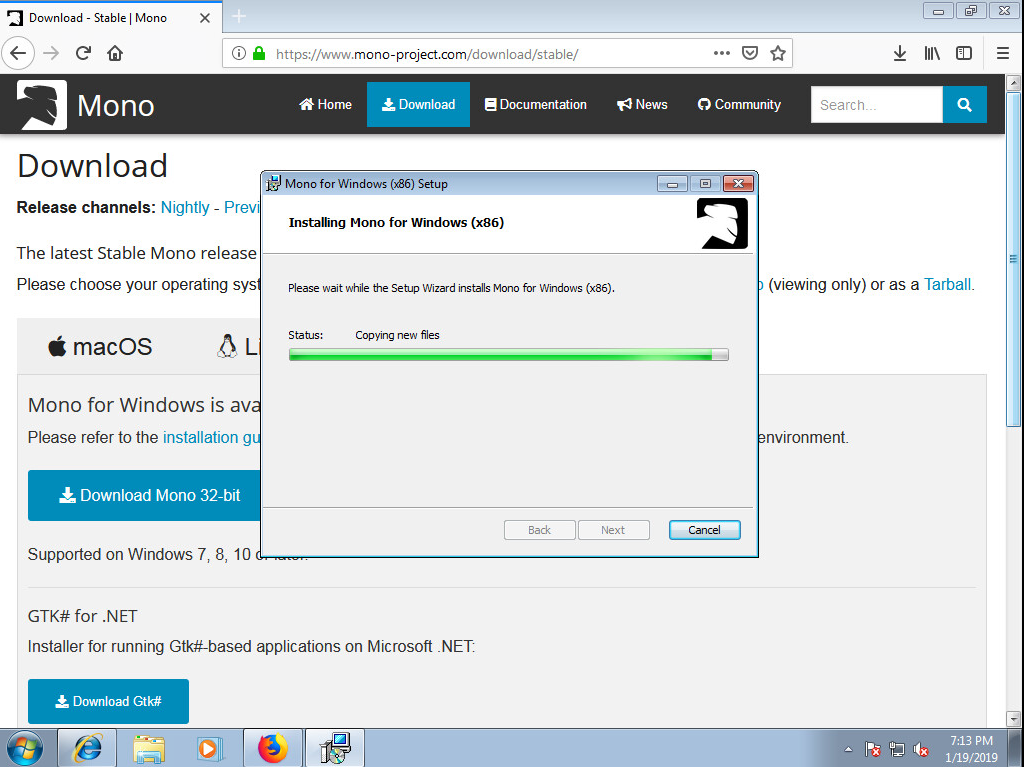Open the Home nav item
The image size is (1024, 767).
(325, 105)
